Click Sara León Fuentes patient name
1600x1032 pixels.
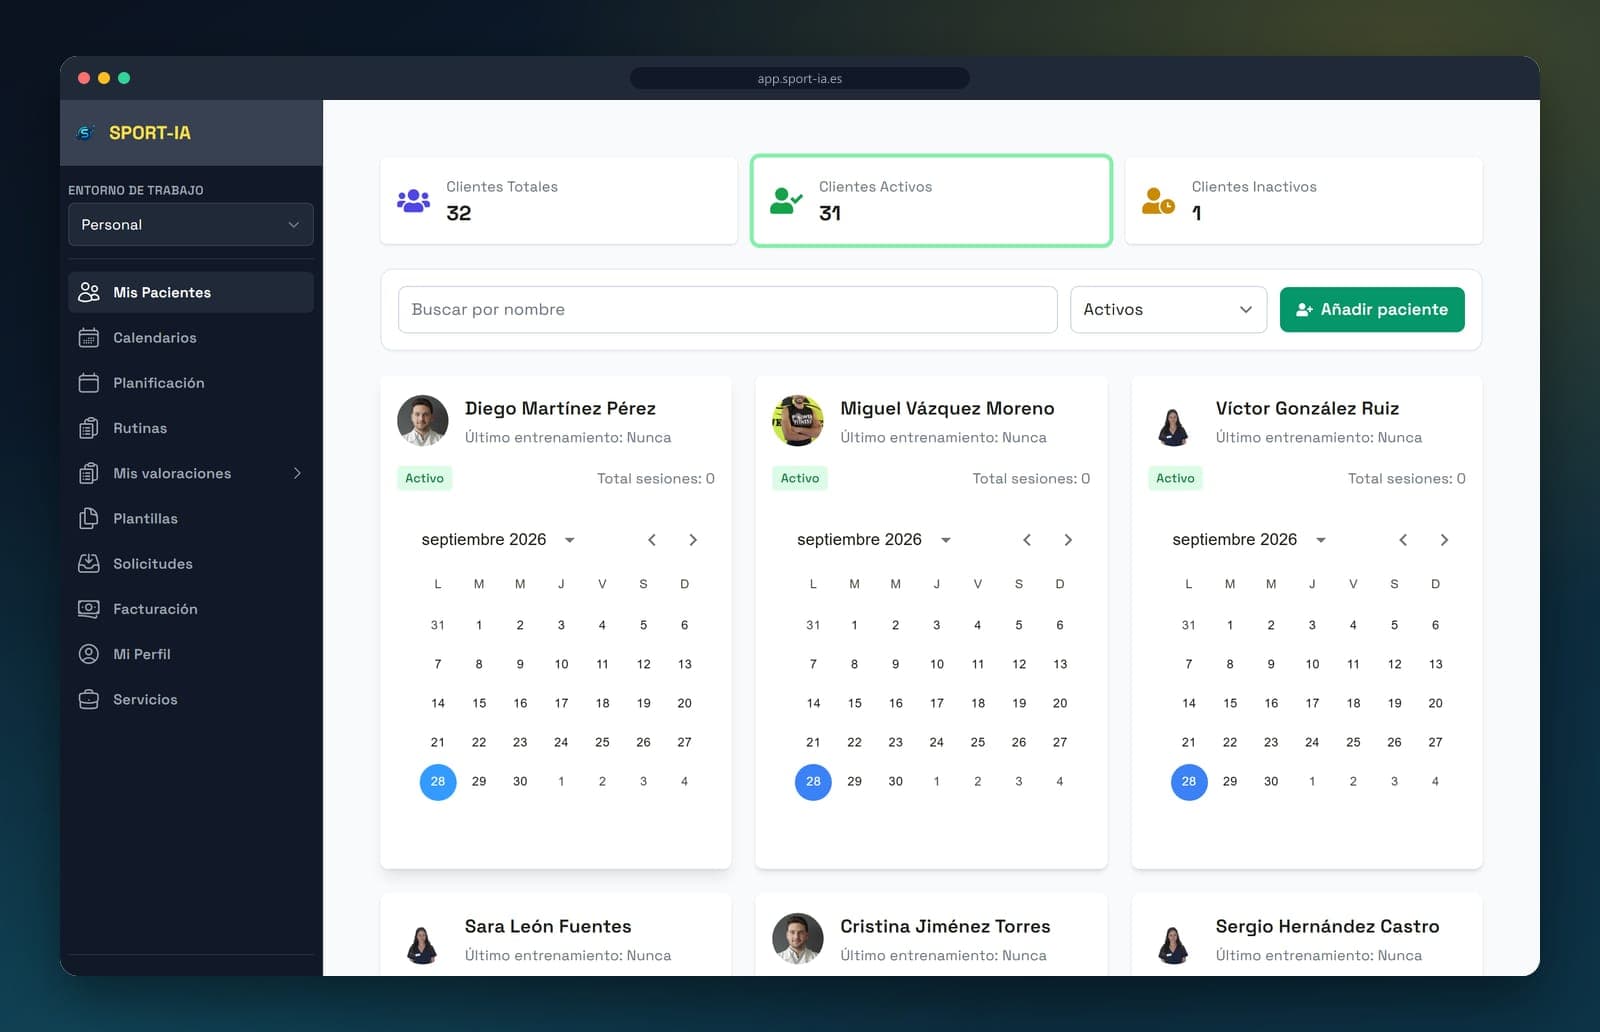click(548, 926)
